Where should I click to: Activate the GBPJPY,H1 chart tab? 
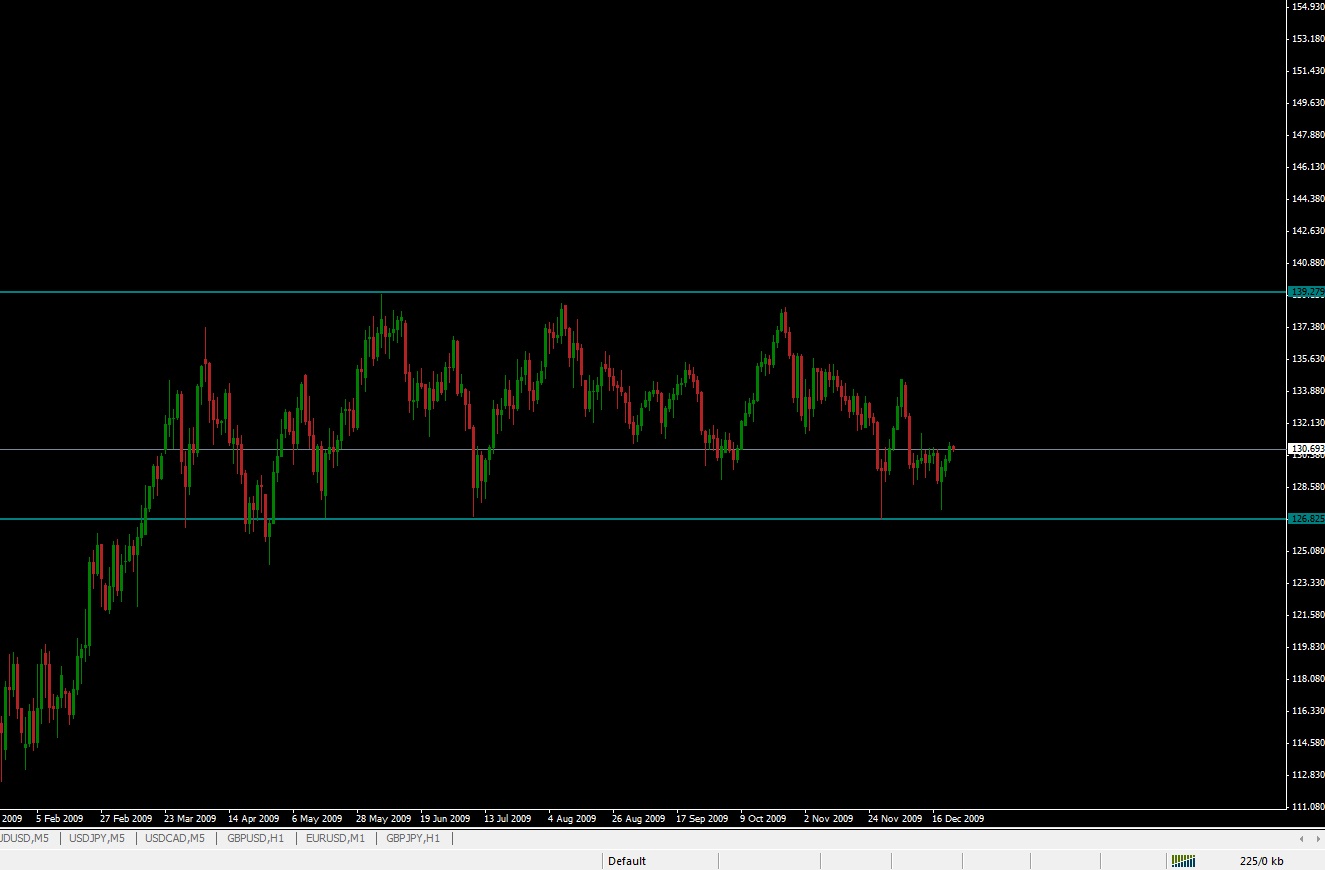tap(413, 838)
